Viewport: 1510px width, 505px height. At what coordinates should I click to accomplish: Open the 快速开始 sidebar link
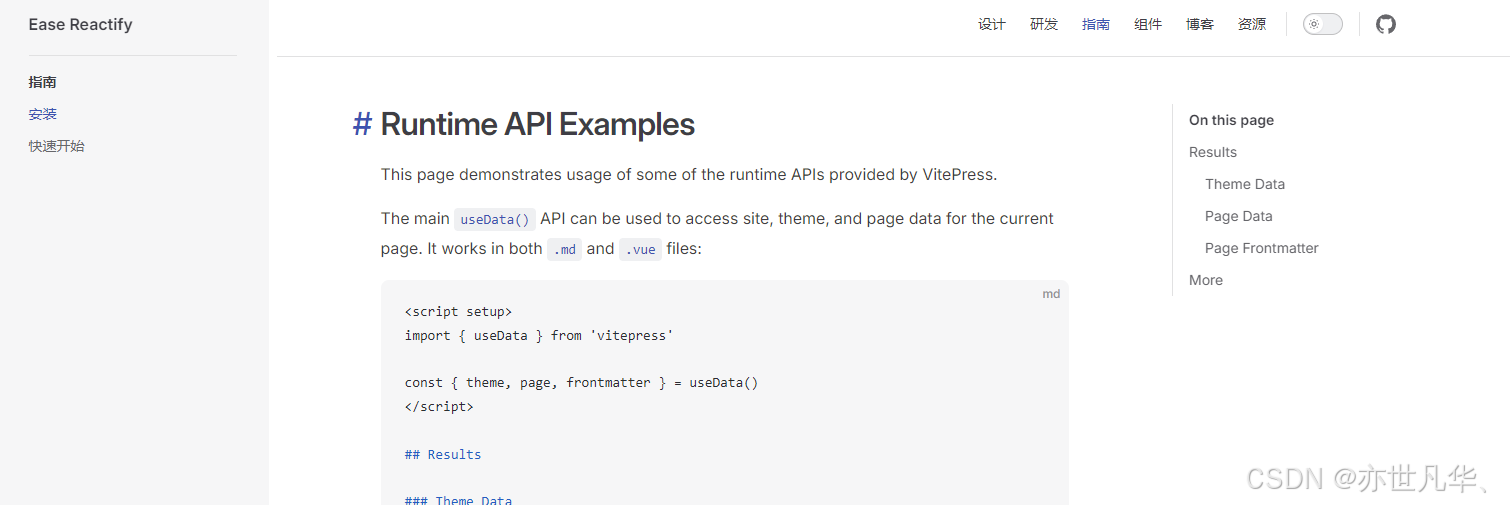point(57,146)
